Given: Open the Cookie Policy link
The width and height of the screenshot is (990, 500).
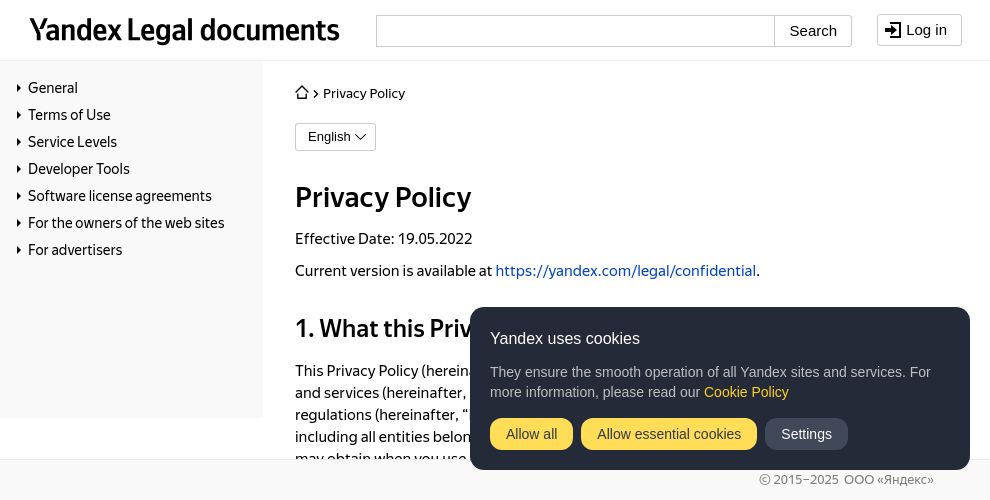Looking at the screenshot, I should coord(746,392).
